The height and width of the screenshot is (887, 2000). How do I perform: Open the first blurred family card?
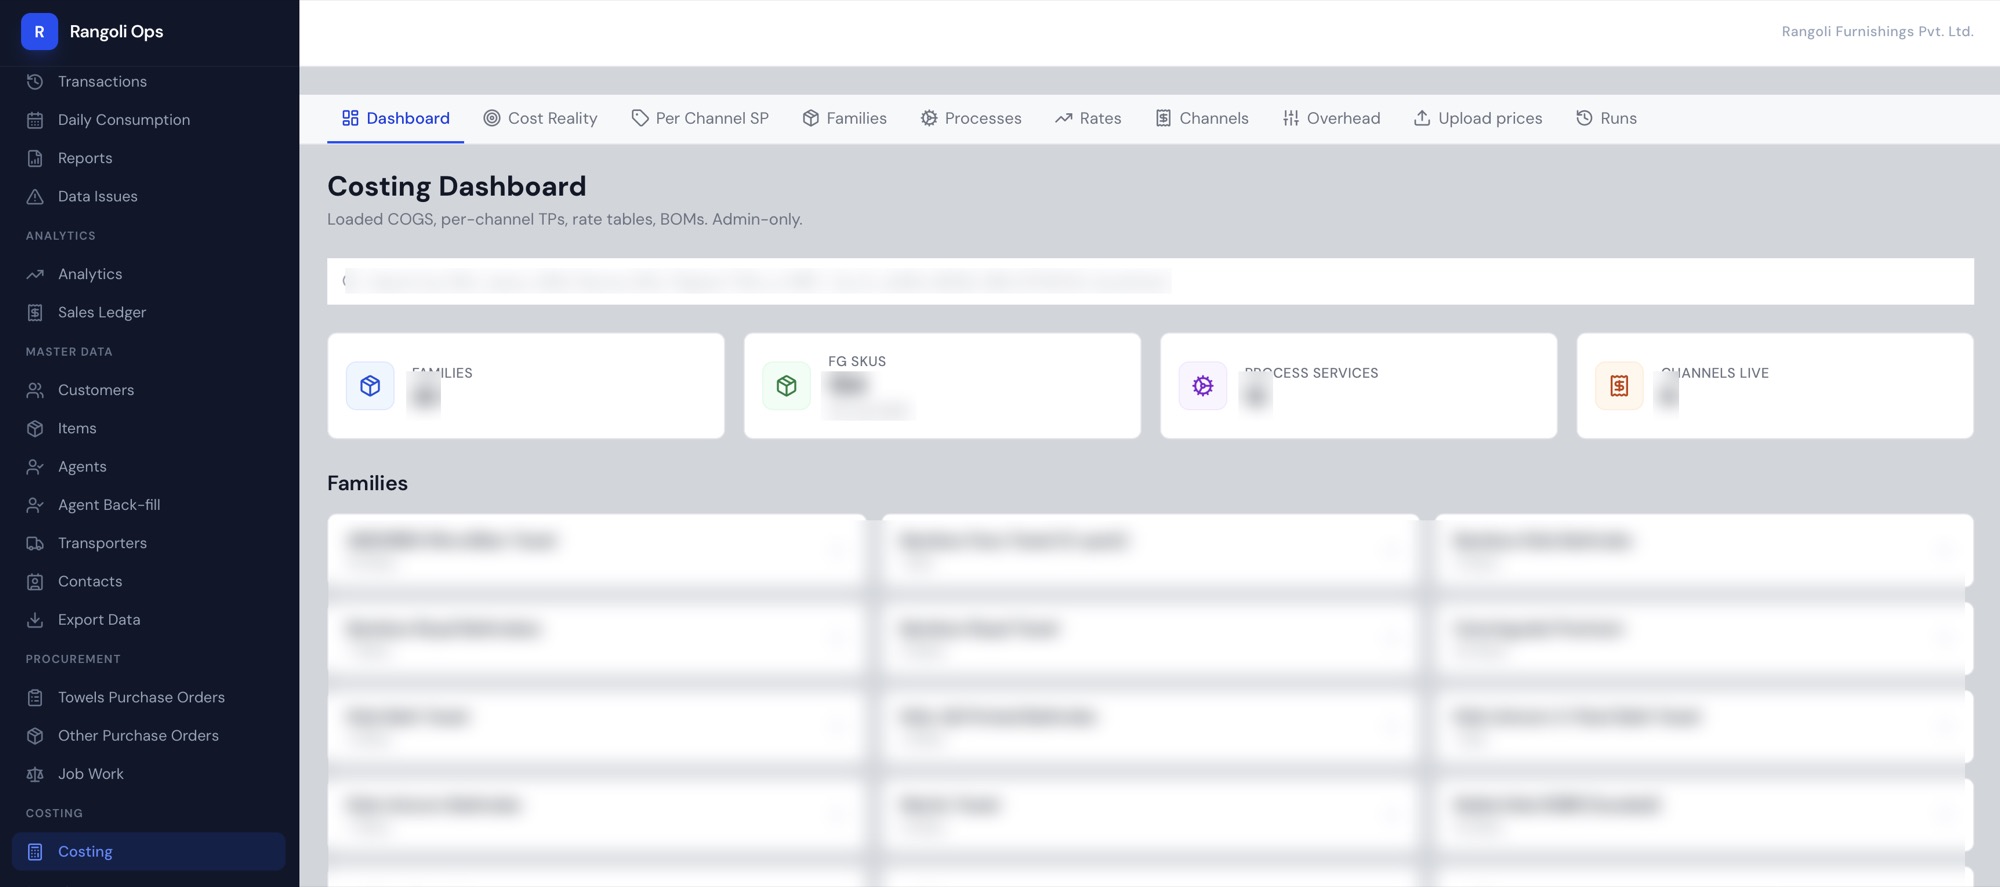[x=596, y=550]
